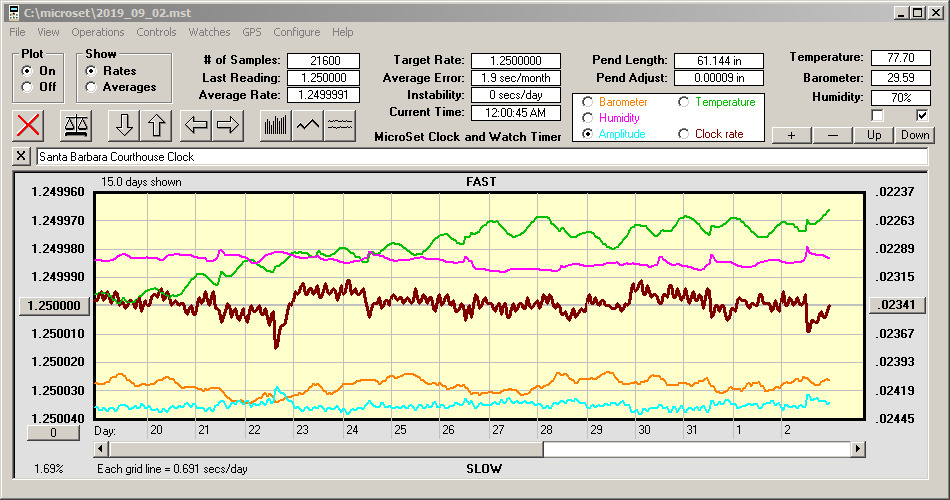Select the Clock rate radio option
950x500 pixels.
coord(683,134)
